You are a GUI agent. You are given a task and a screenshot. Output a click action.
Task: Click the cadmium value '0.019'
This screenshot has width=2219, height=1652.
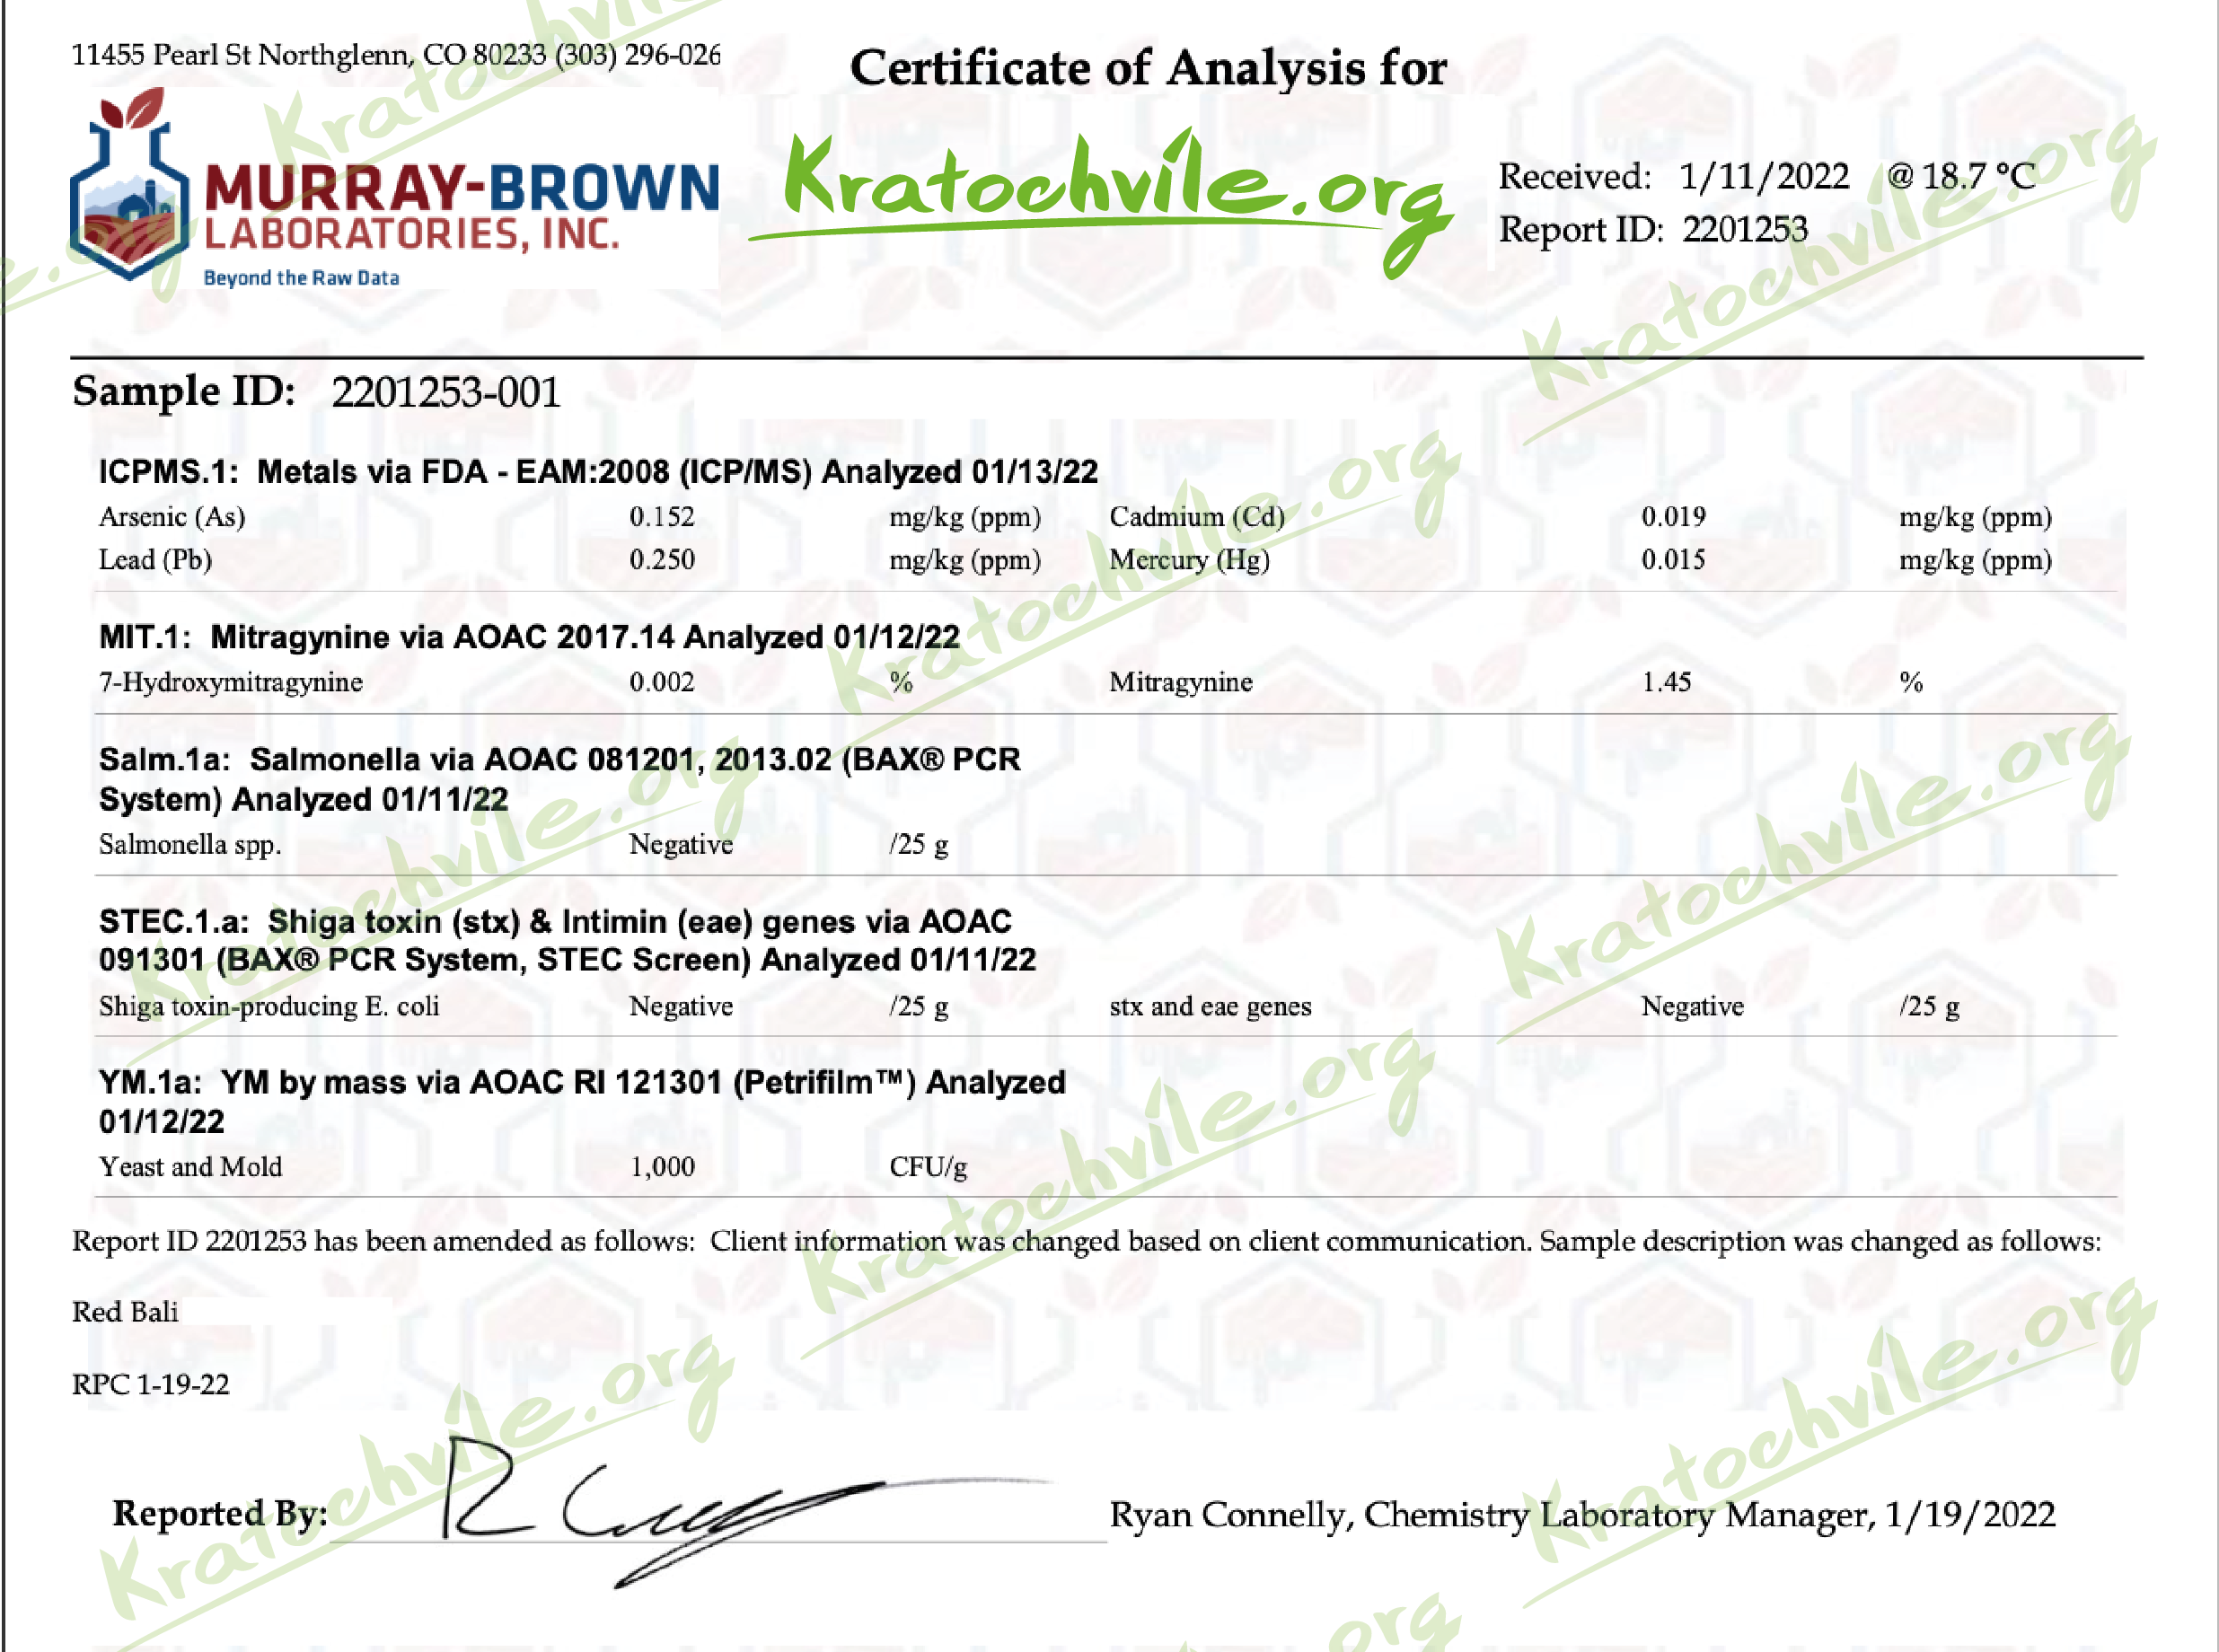(x=1673, y=517)
